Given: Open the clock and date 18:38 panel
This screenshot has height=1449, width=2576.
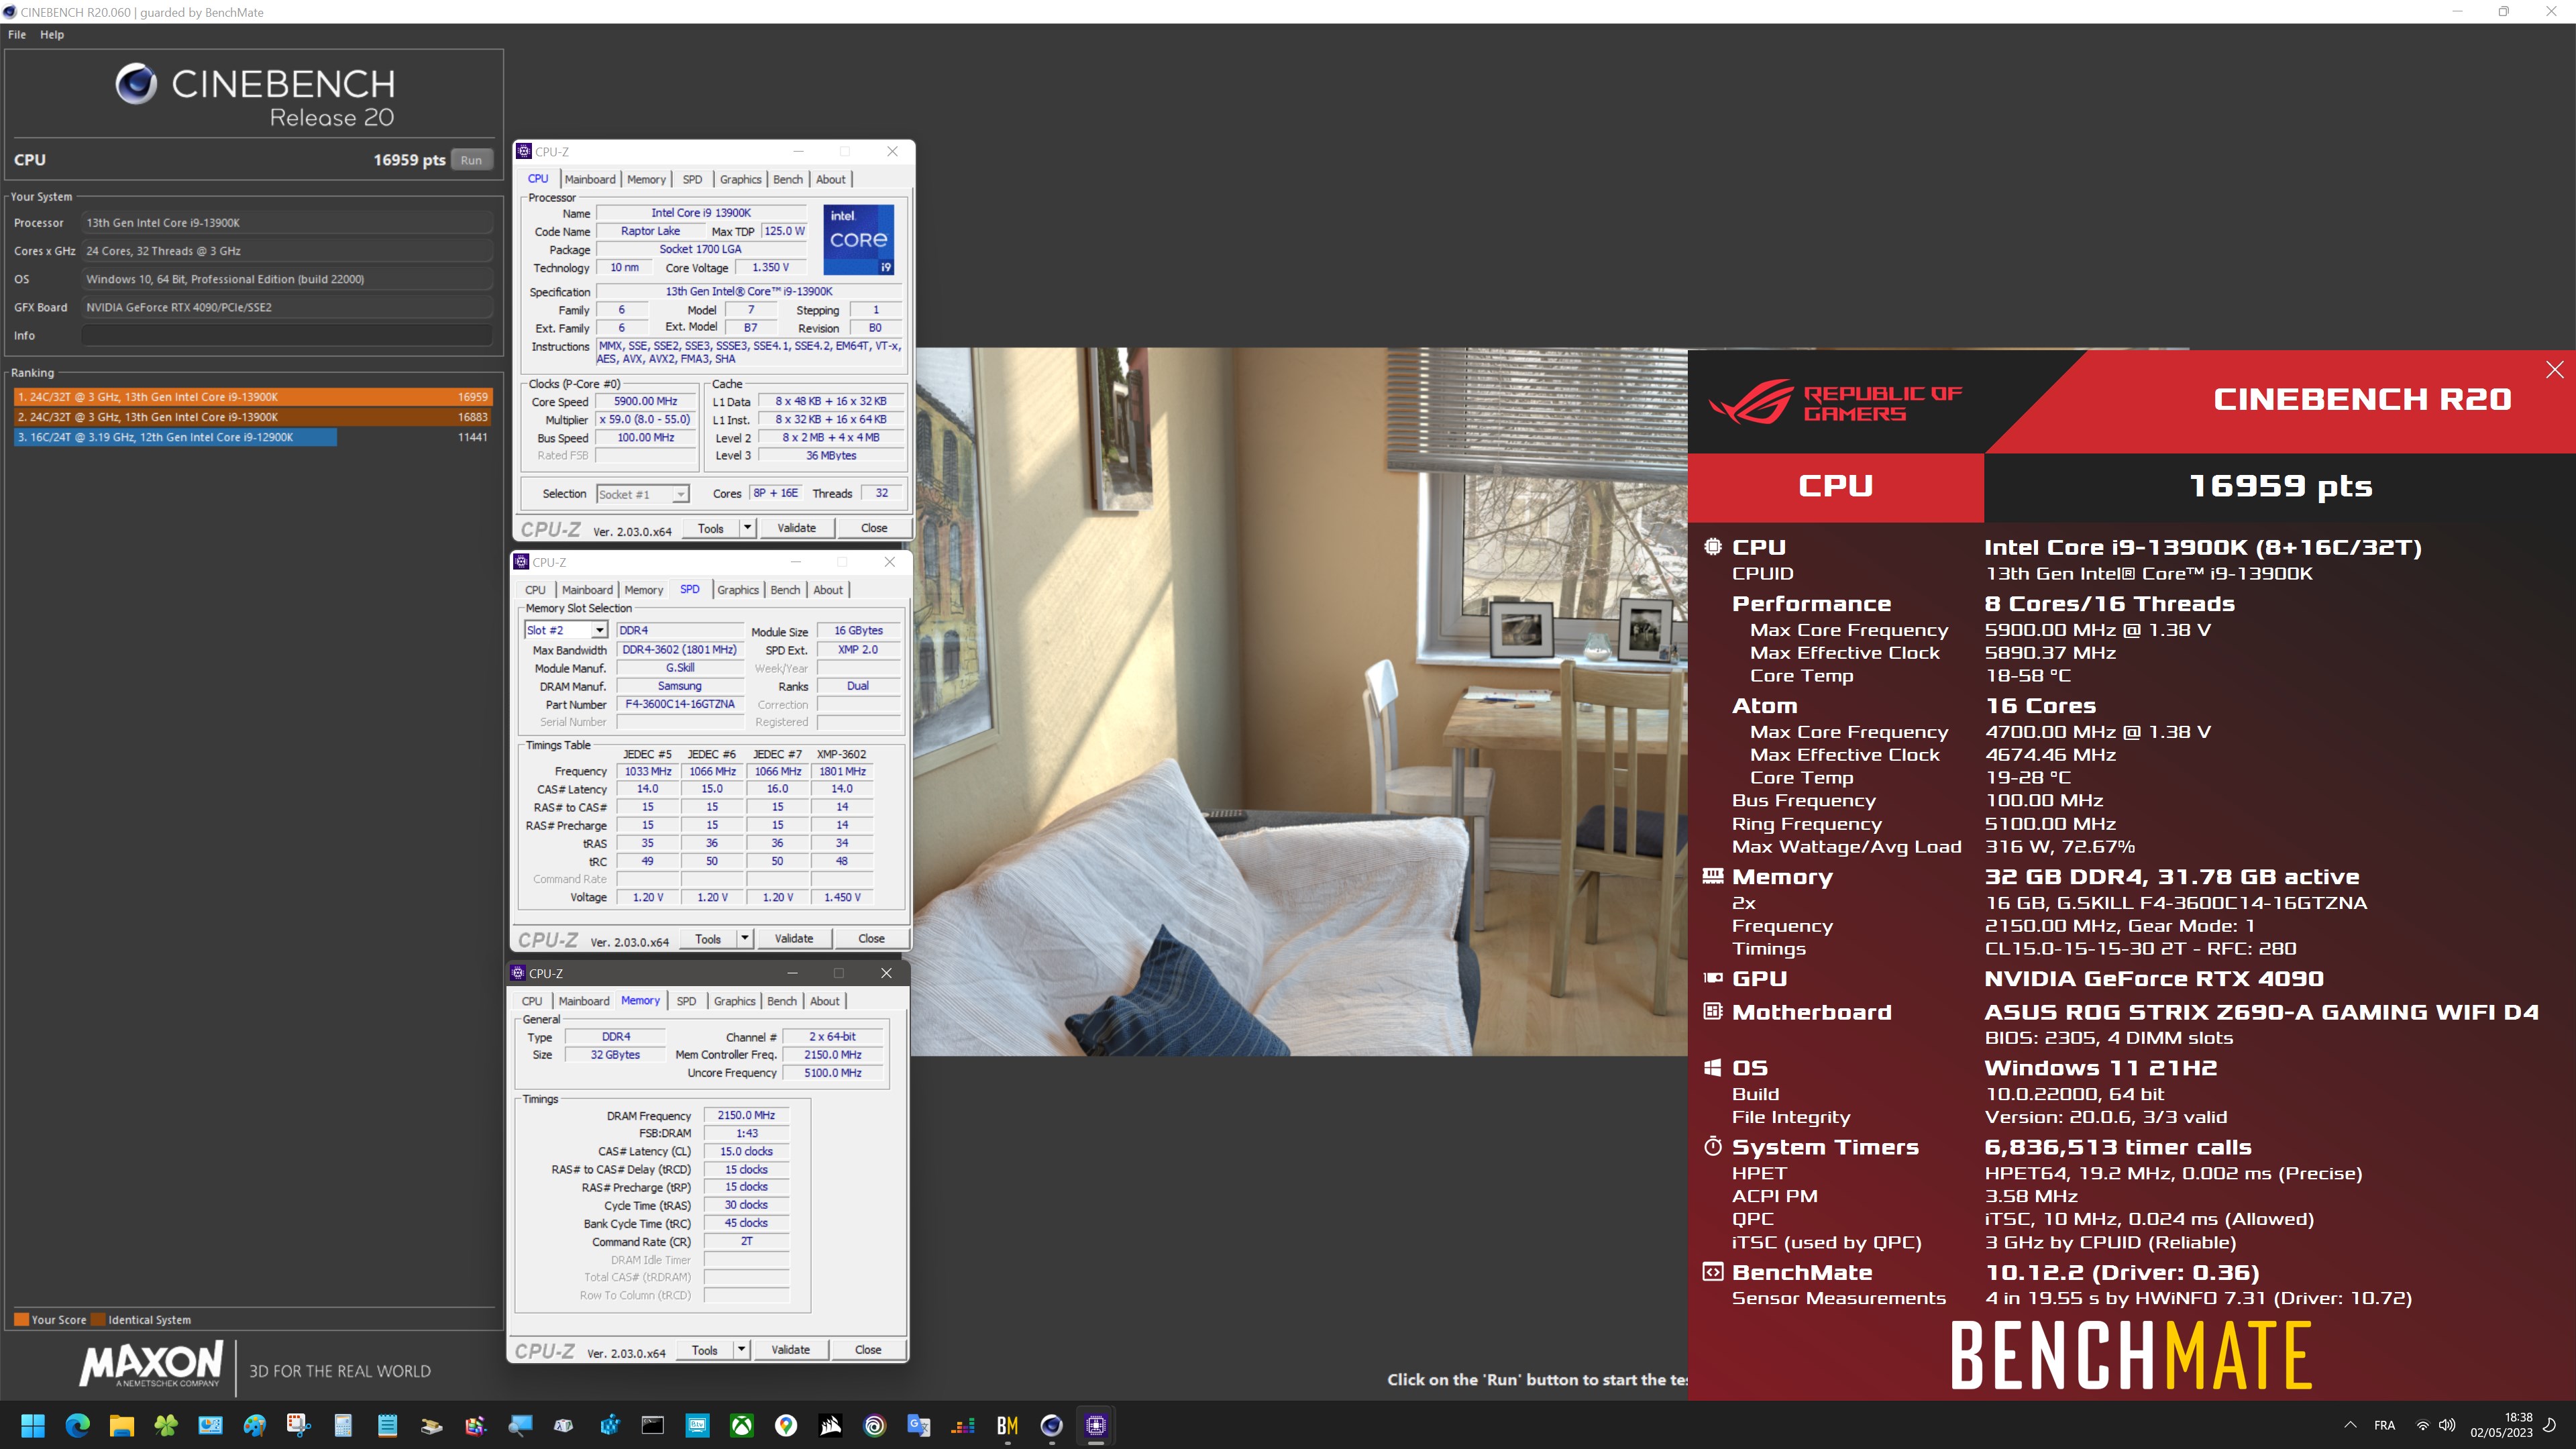Looking at the screenshot, I should click(2502, 1425).
